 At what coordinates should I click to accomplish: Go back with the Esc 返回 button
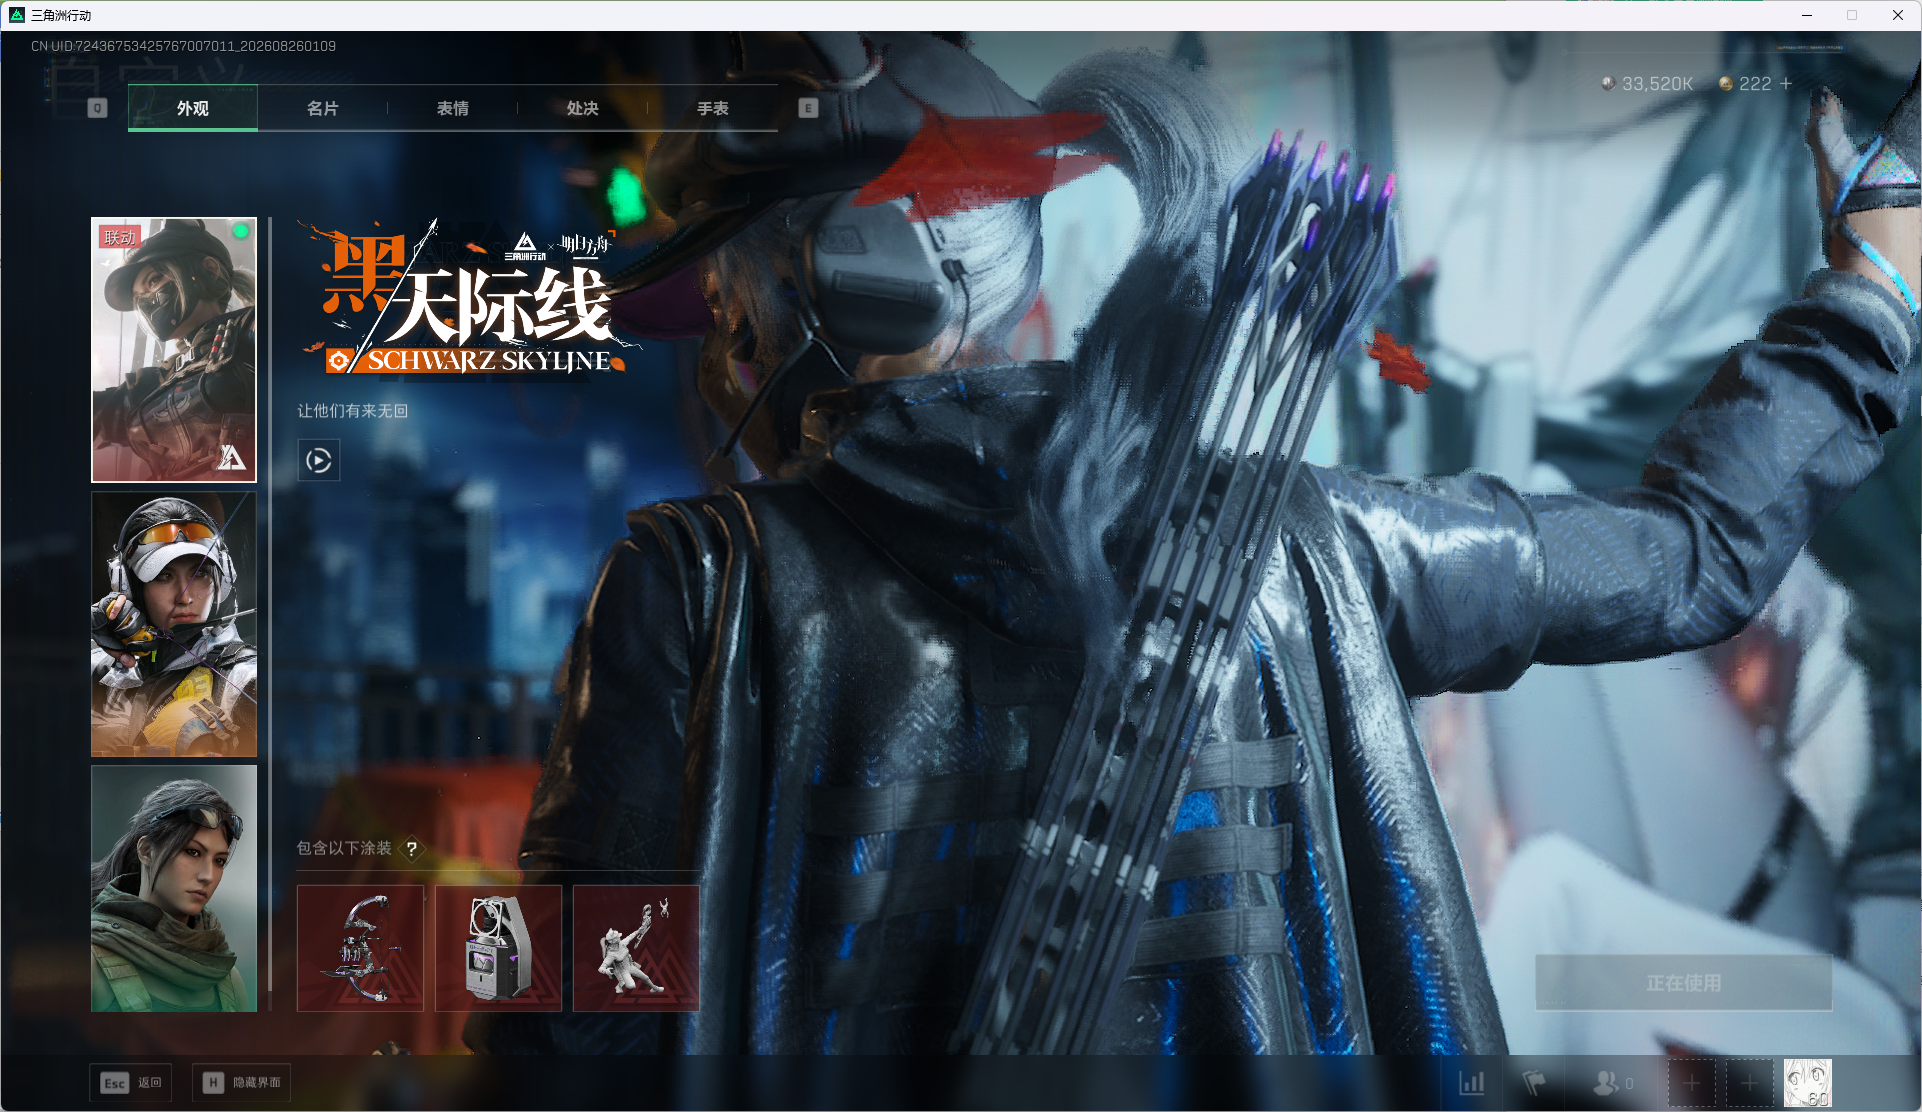point(131,1083)
